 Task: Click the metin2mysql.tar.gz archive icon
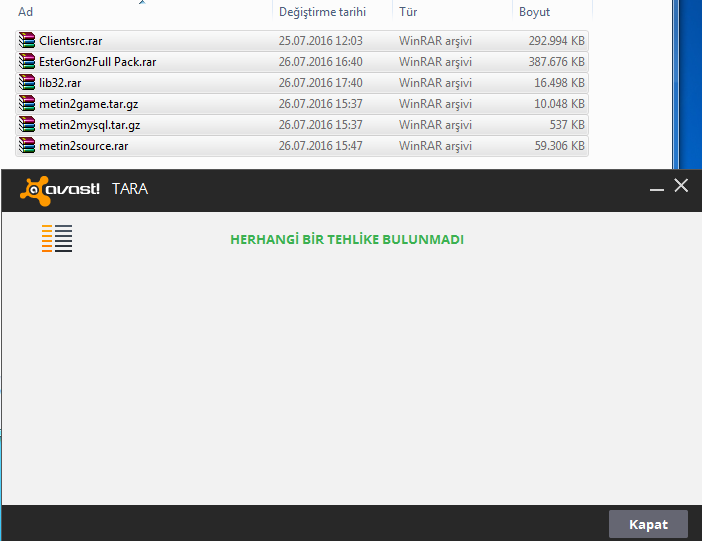tap(27, 125)
